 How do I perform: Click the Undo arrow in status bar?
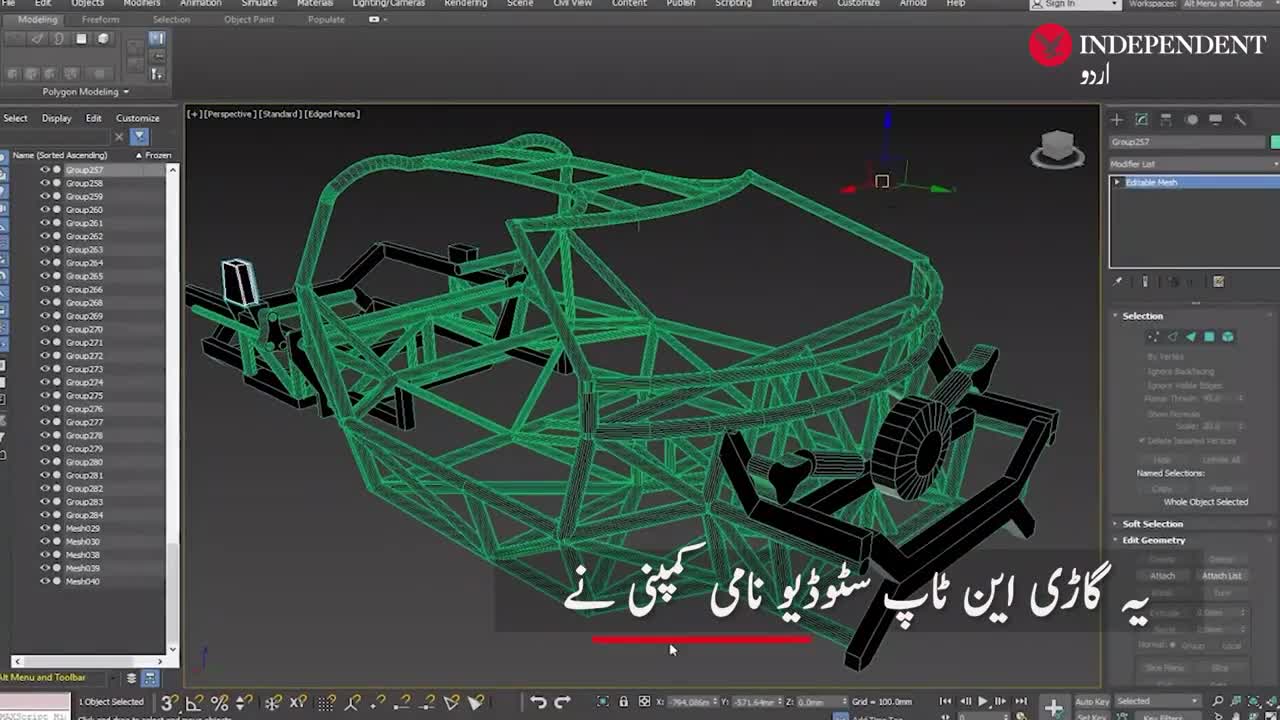(539, 702)
